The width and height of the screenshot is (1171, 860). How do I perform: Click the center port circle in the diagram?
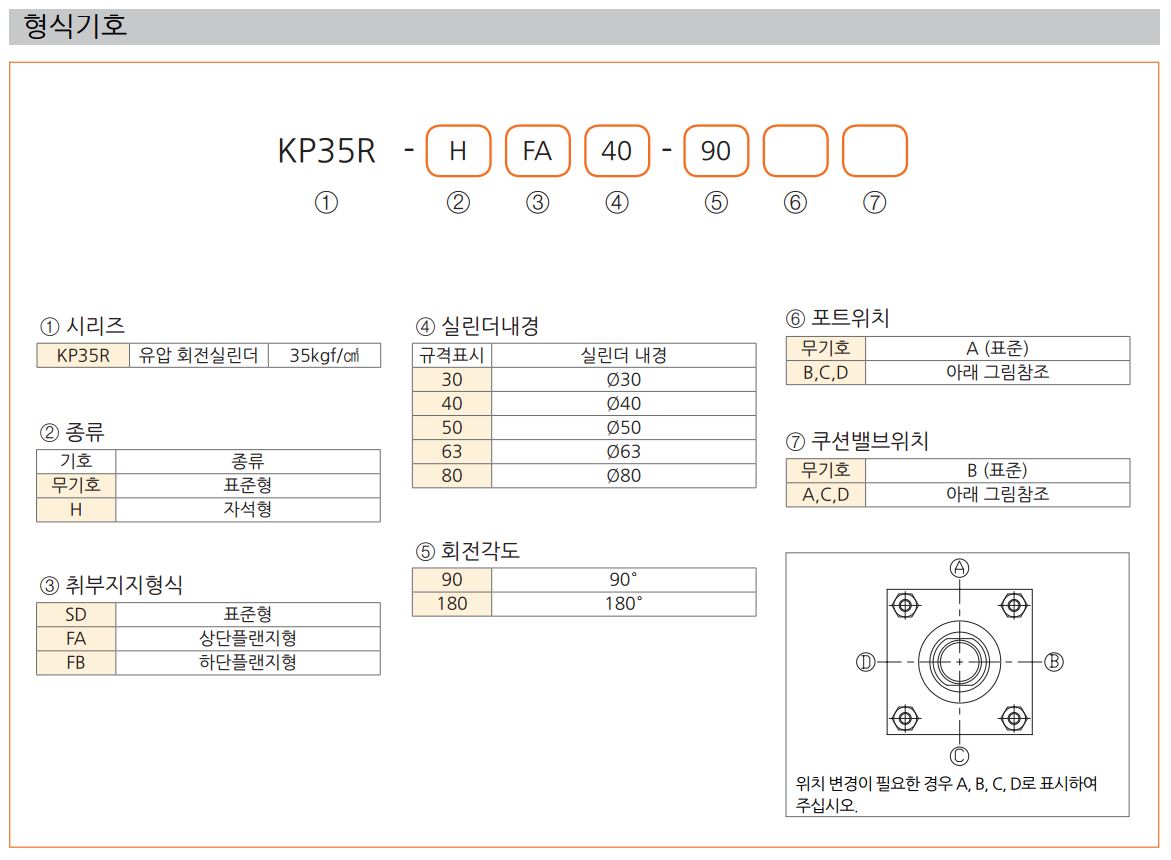pyautogui.click(x=960, y=661)
